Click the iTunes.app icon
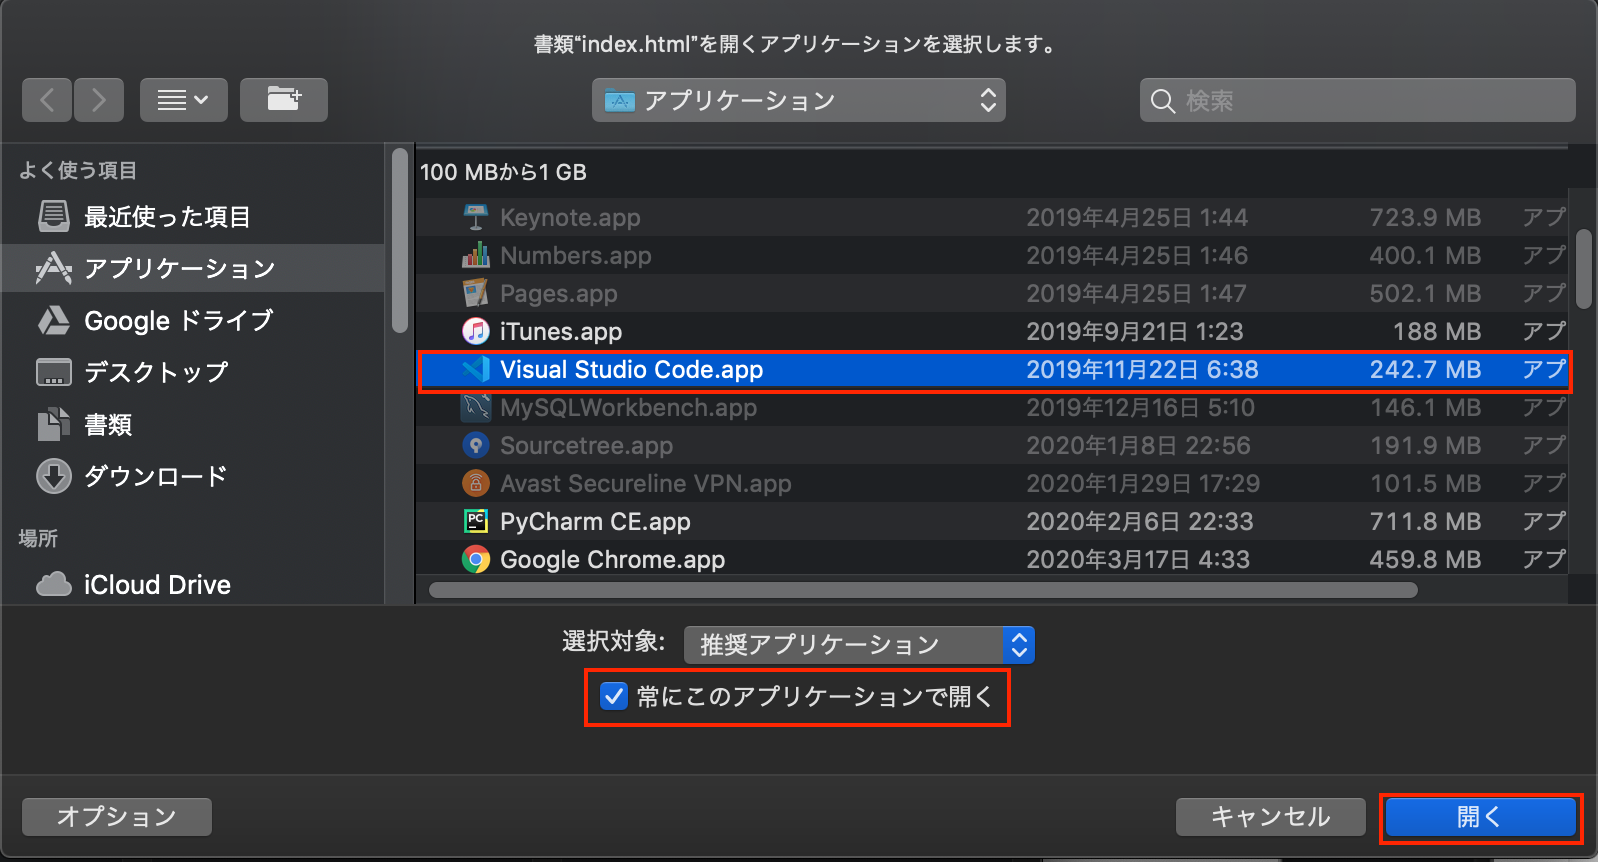Screen dimensions: 1598x862 (476, 331)
